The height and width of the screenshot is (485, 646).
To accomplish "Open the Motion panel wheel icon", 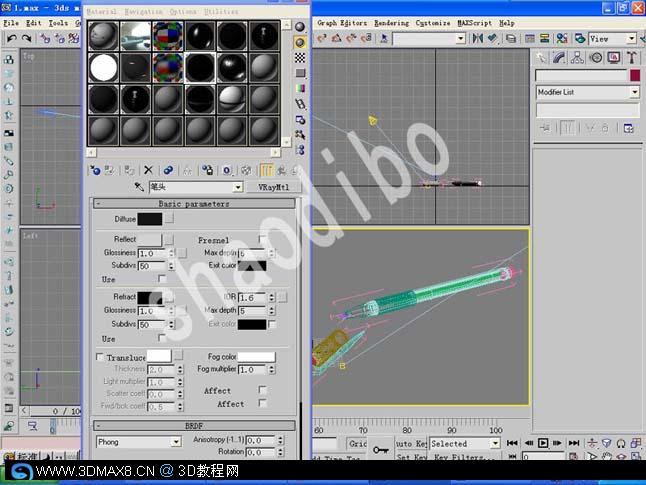I will [596, 58].
